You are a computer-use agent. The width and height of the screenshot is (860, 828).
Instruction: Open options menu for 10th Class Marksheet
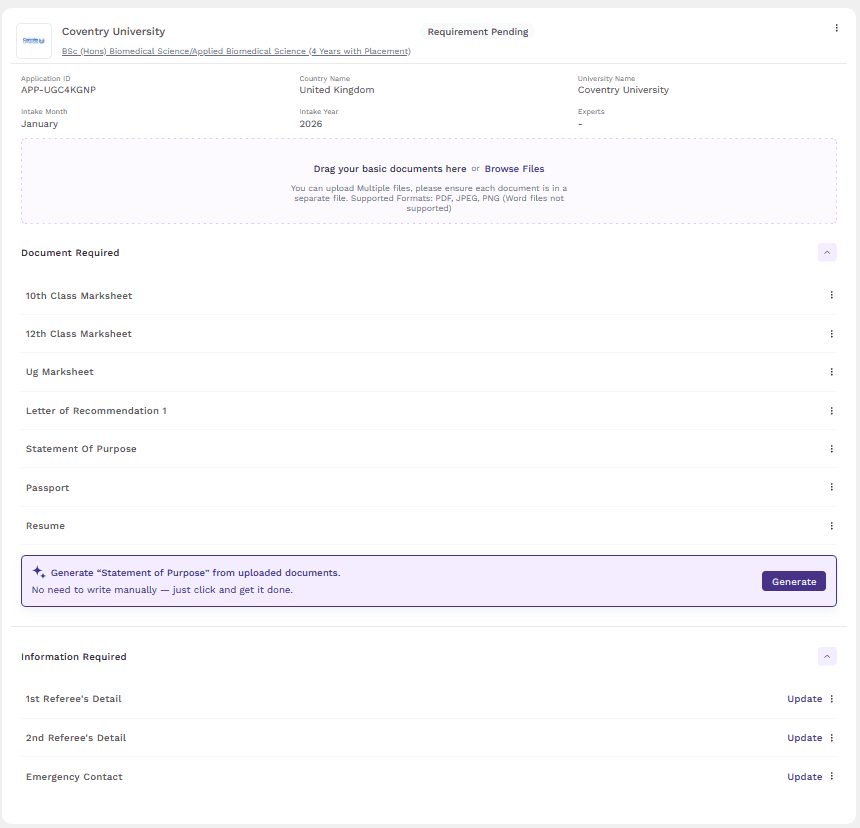(831, 295)
